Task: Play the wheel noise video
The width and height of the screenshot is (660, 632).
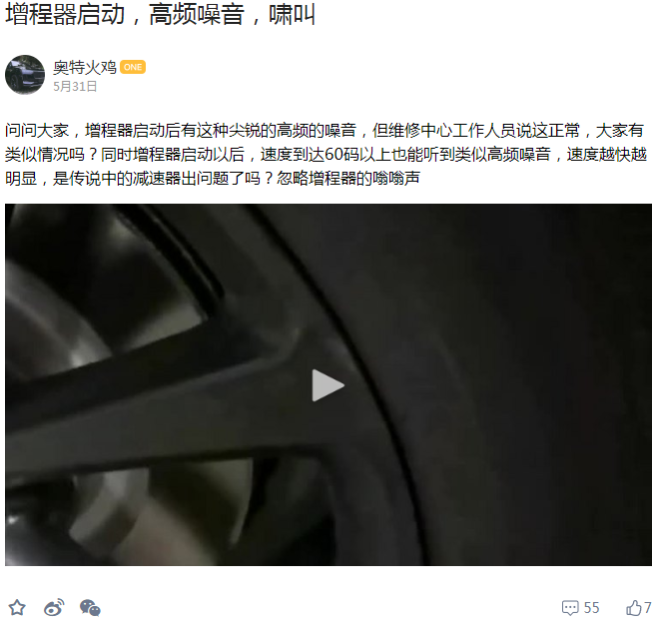Action: [x=328, y=385]
